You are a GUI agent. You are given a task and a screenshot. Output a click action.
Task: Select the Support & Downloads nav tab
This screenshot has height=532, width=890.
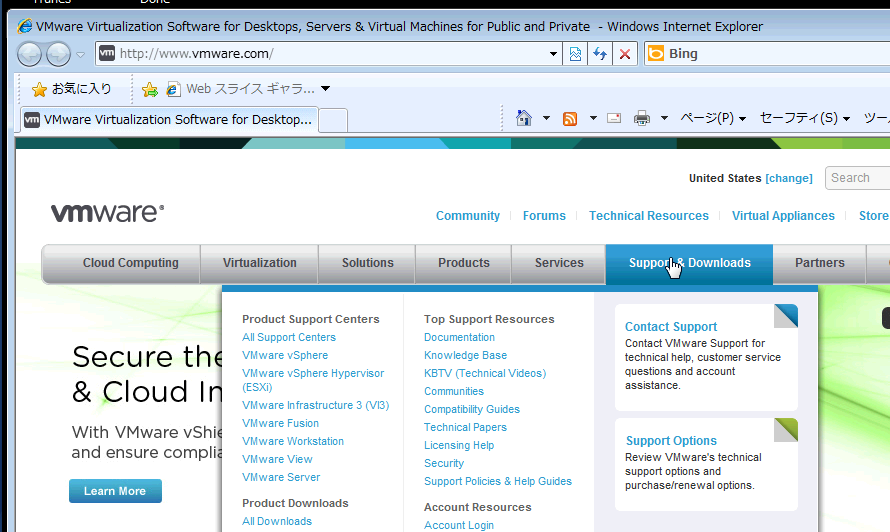point(690,263)
